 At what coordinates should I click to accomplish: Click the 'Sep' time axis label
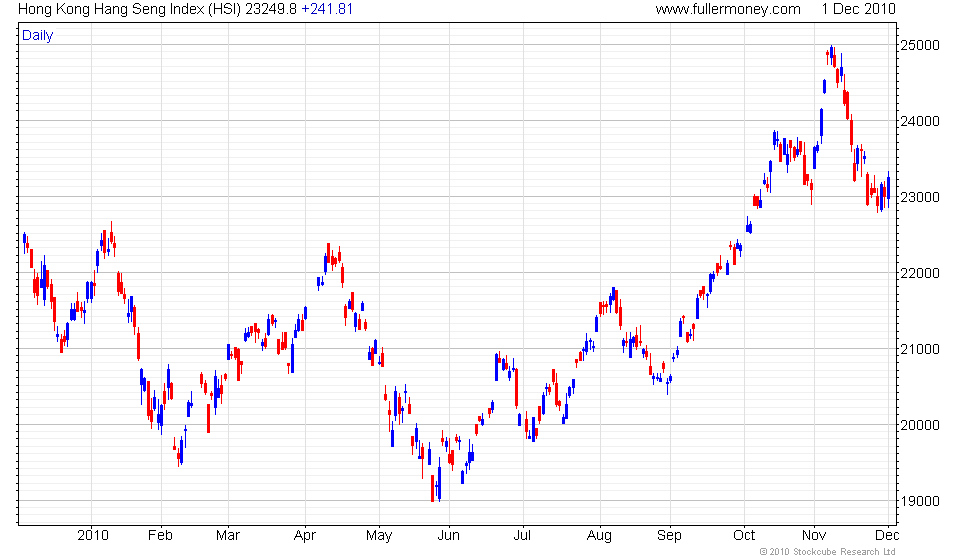(669, 536)
